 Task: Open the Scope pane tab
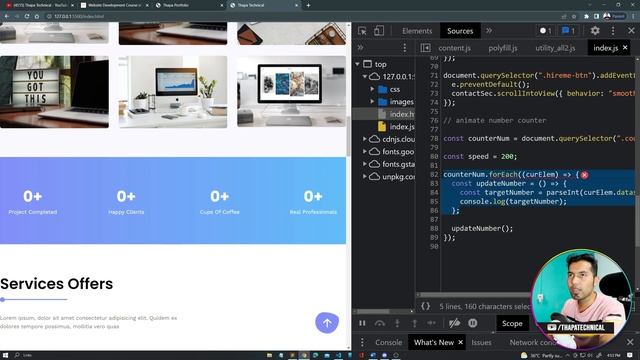click(x=512, y=324)
